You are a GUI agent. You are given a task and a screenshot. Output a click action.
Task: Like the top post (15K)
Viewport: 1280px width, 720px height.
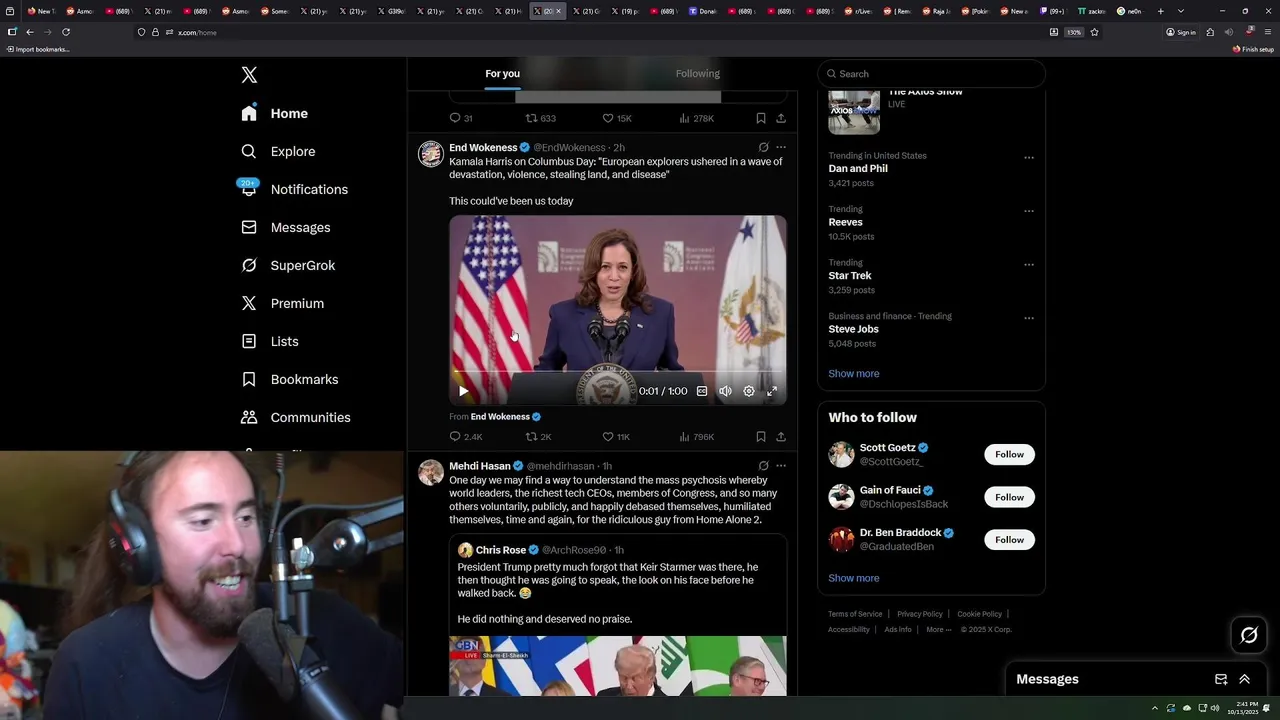[617, 118]
